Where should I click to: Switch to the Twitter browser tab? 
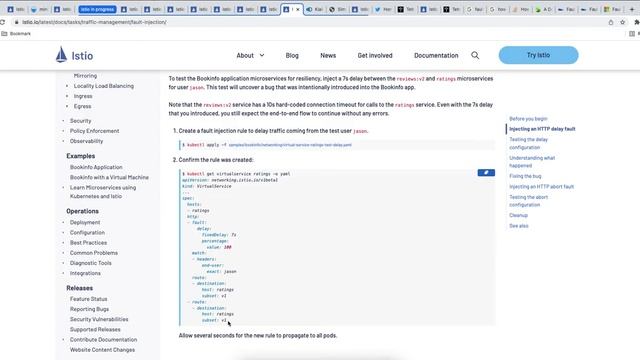(x=383, y=9)
